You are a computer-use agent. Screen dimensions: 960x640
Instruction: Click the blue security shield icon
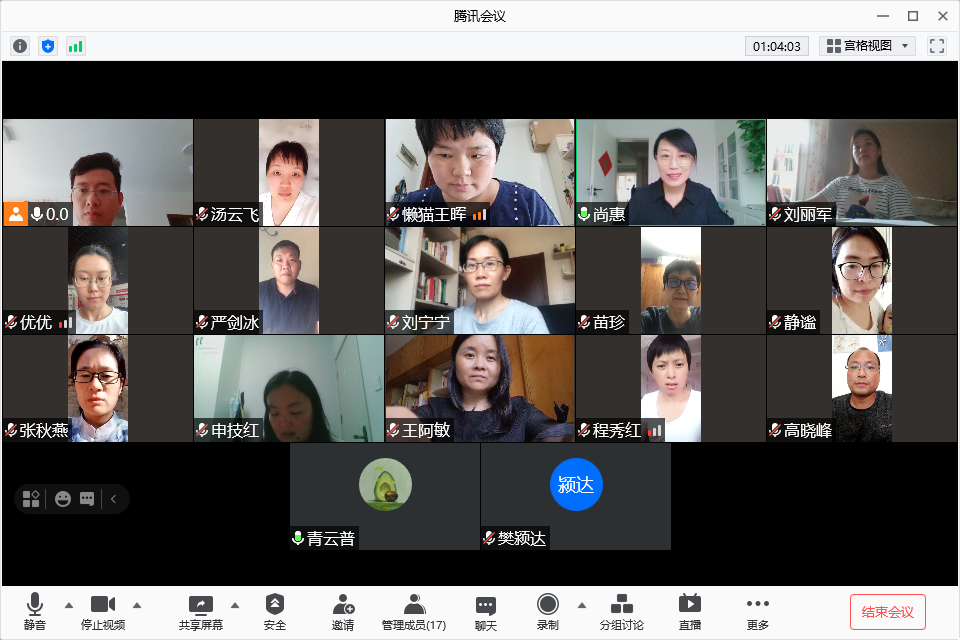[x=48, y=46]
